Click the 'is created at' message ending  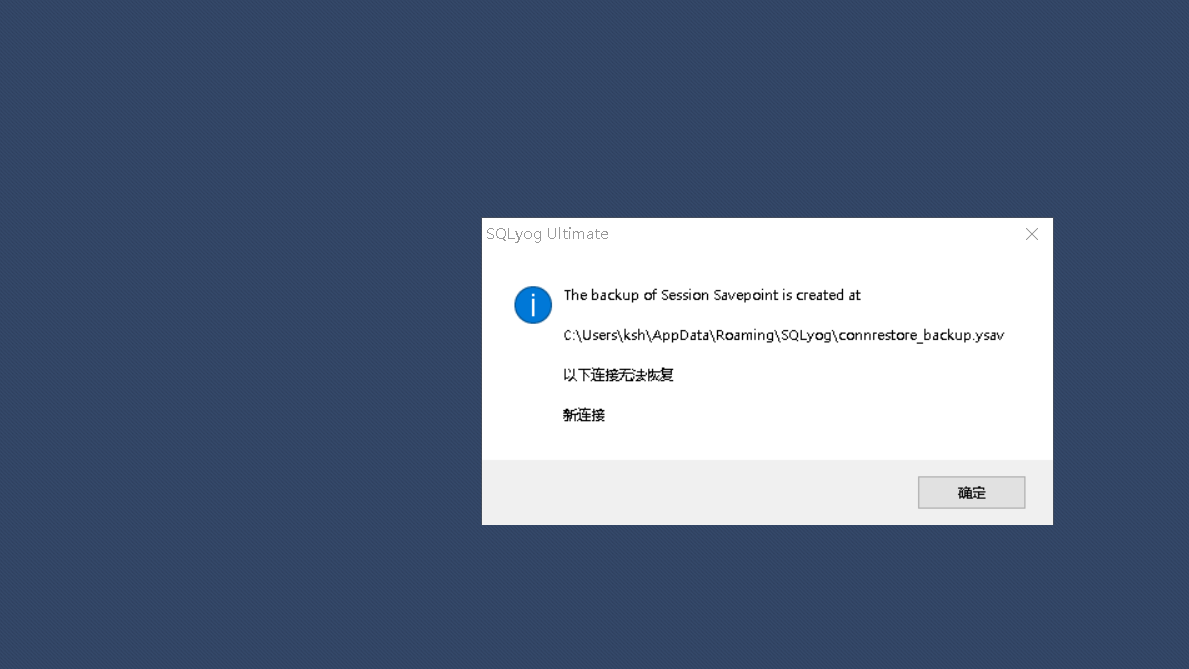(x=822, y=295)
